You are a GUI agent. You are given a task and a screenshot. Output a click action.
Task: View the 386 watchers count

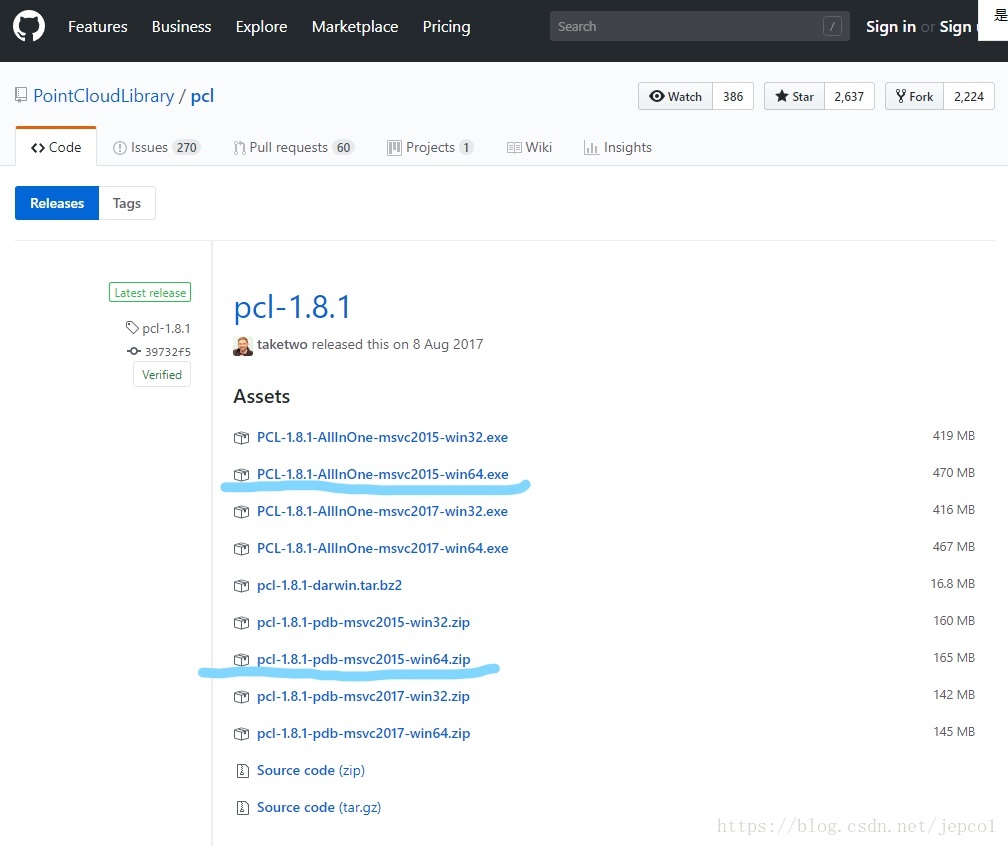[733, 96]
